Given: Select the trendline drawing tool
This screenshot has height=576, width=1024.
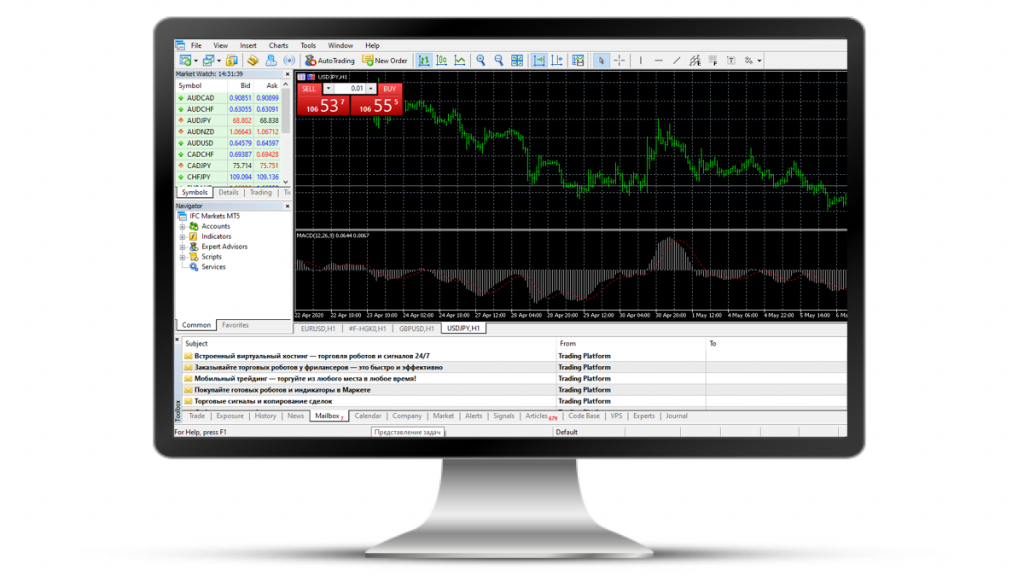Looking at the screenshot, I should tap(677, 60).
